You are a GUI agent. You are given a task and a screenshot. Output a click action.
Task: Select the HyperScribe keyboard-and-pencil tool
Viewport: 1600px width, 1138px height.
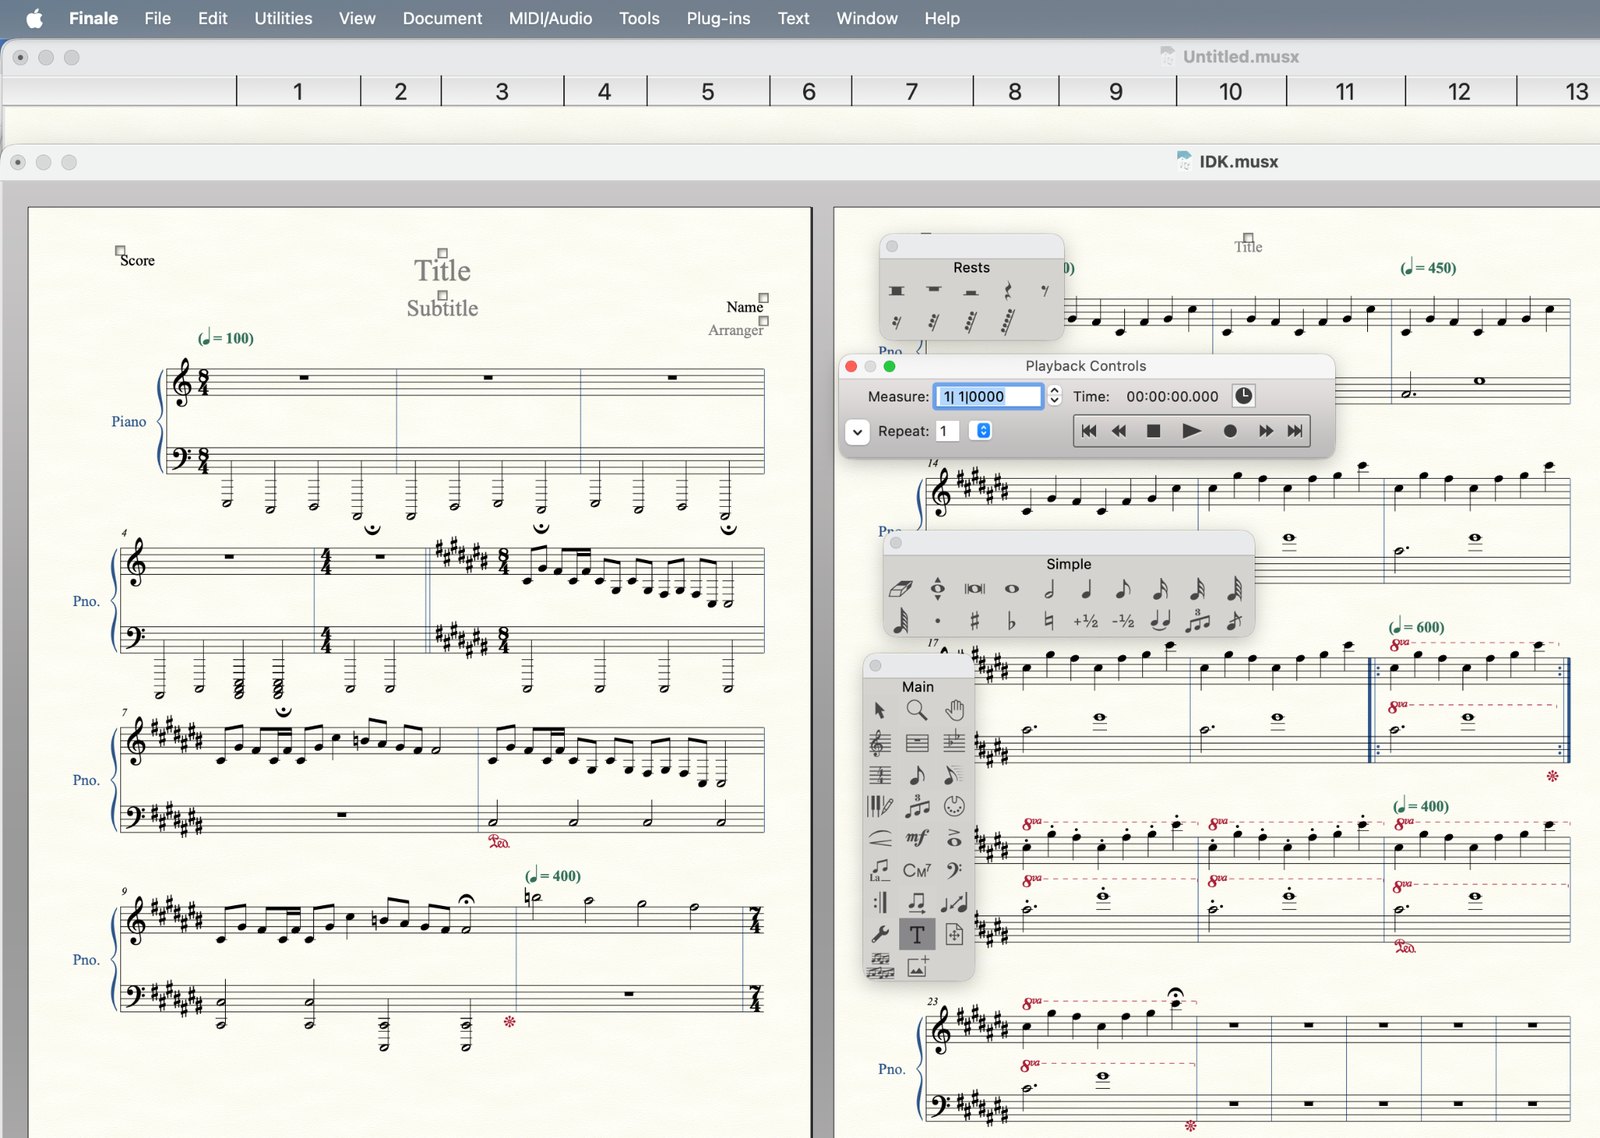pos(879,806)
